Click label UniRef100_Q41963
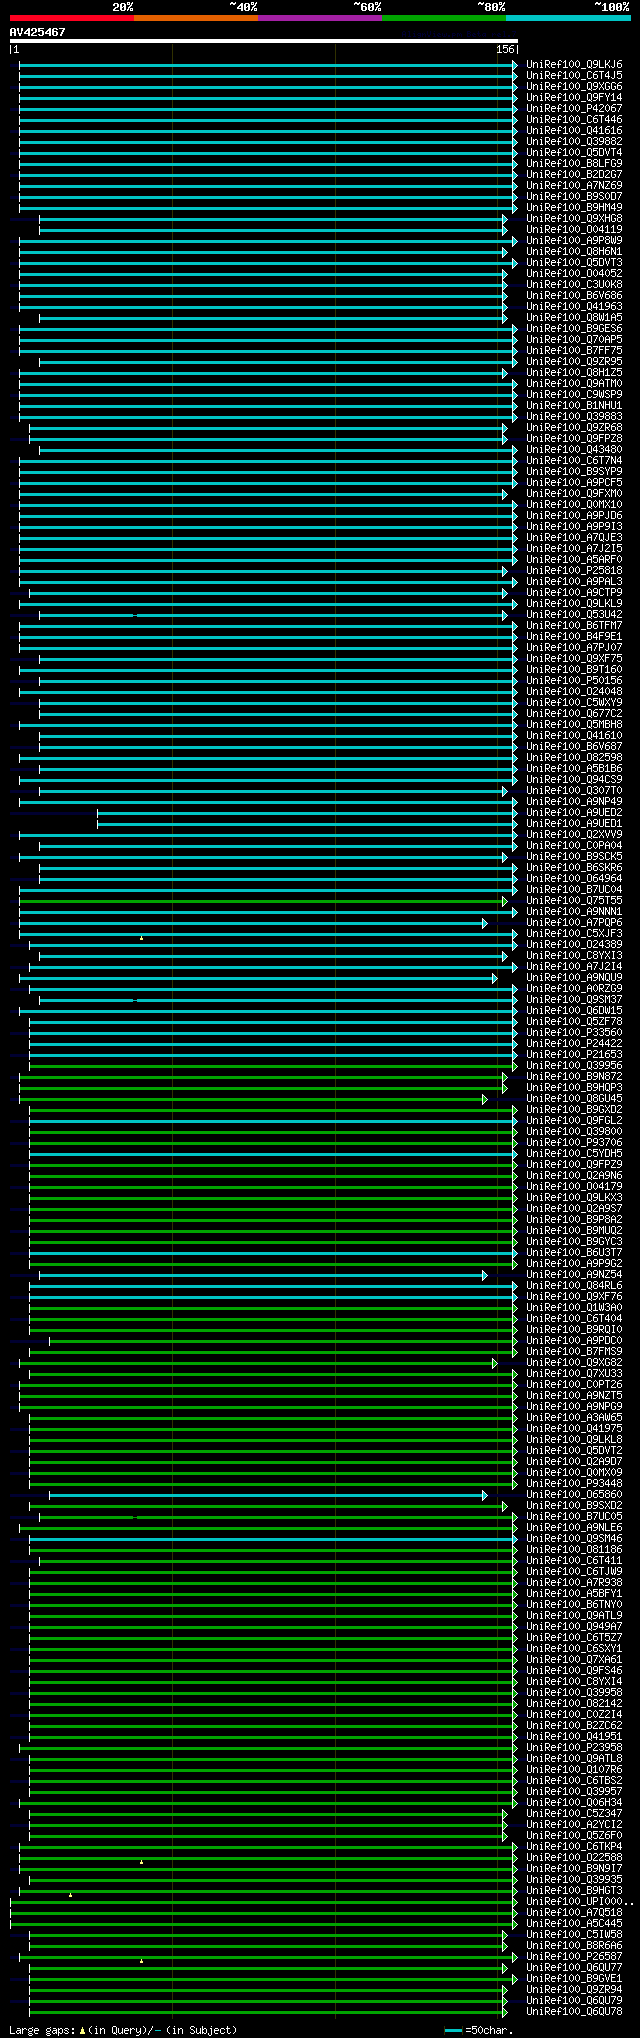640x2038 pixels. point(574,306)
